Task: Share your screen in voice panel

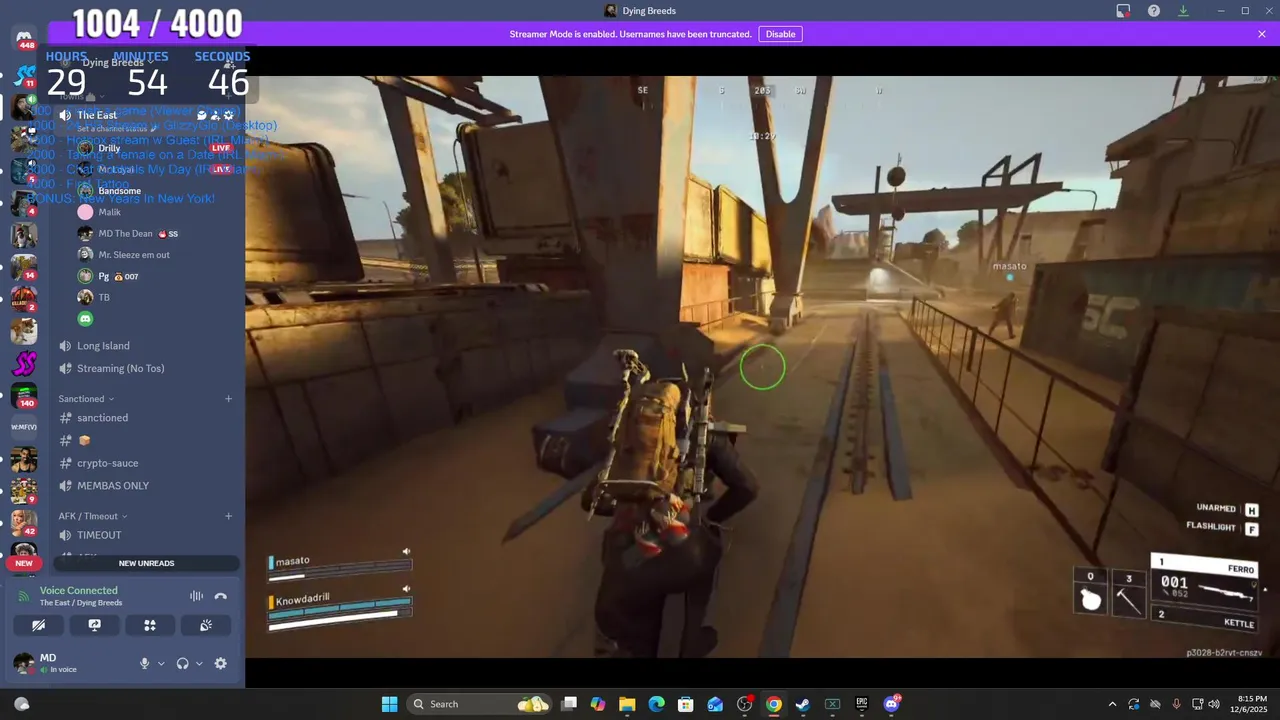Action: pyautogui.click(x=94, y=625)
